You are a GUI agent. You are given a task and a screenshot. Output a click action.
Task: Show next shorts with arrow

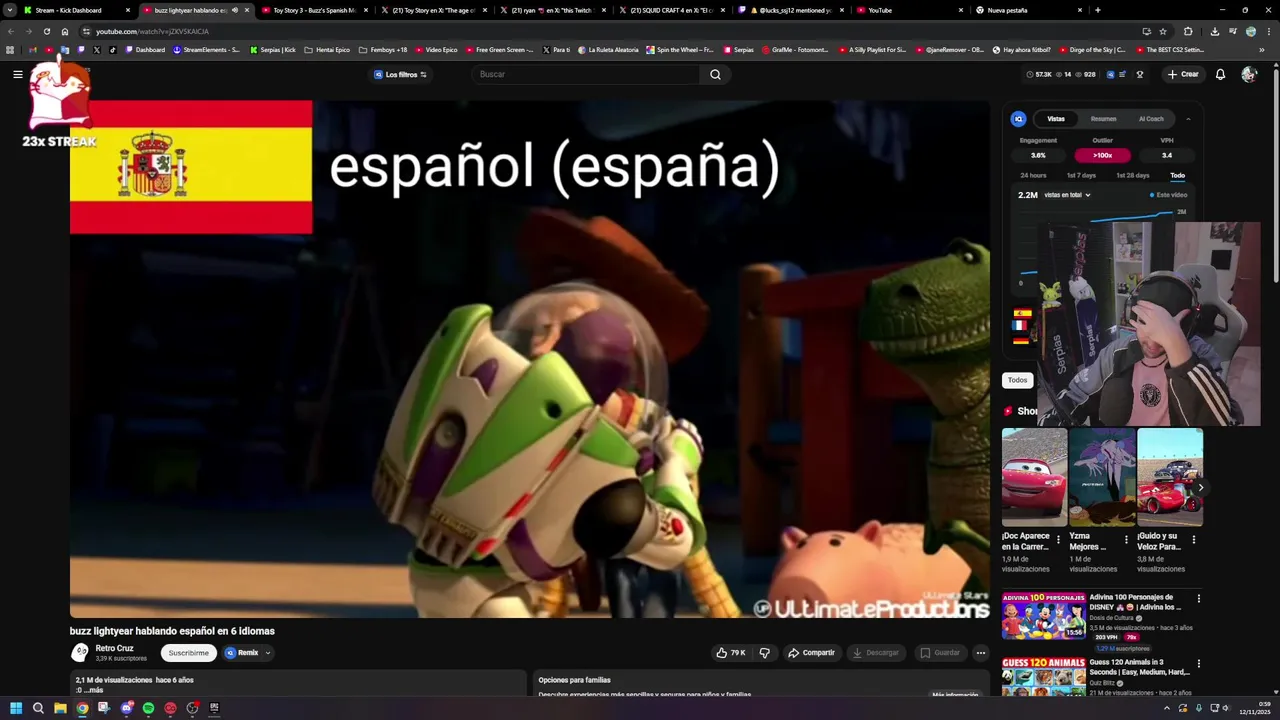pos(1200,487)
